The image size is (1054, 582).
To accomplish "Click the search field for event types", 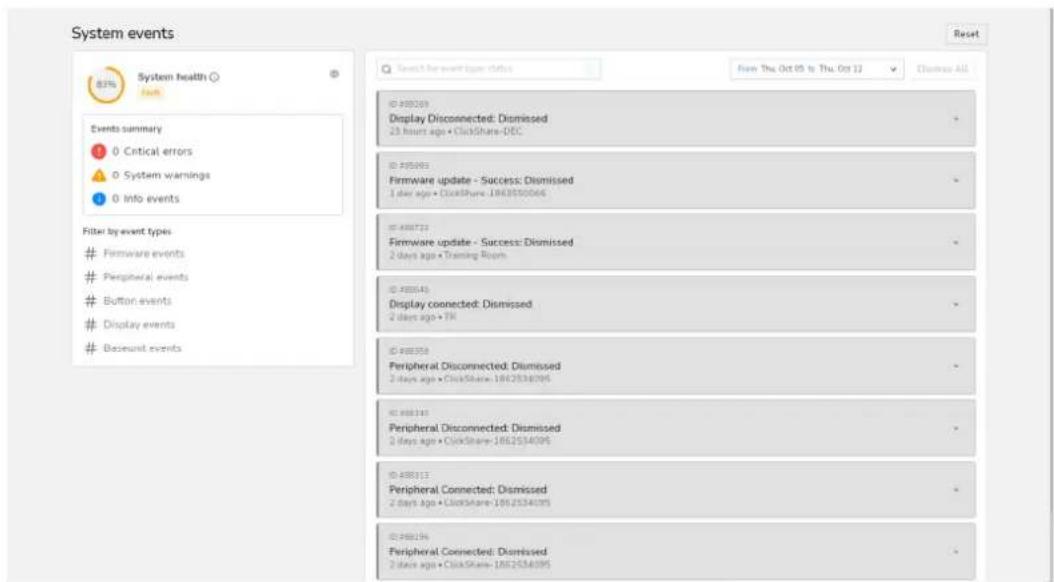I will click(489, 69).
